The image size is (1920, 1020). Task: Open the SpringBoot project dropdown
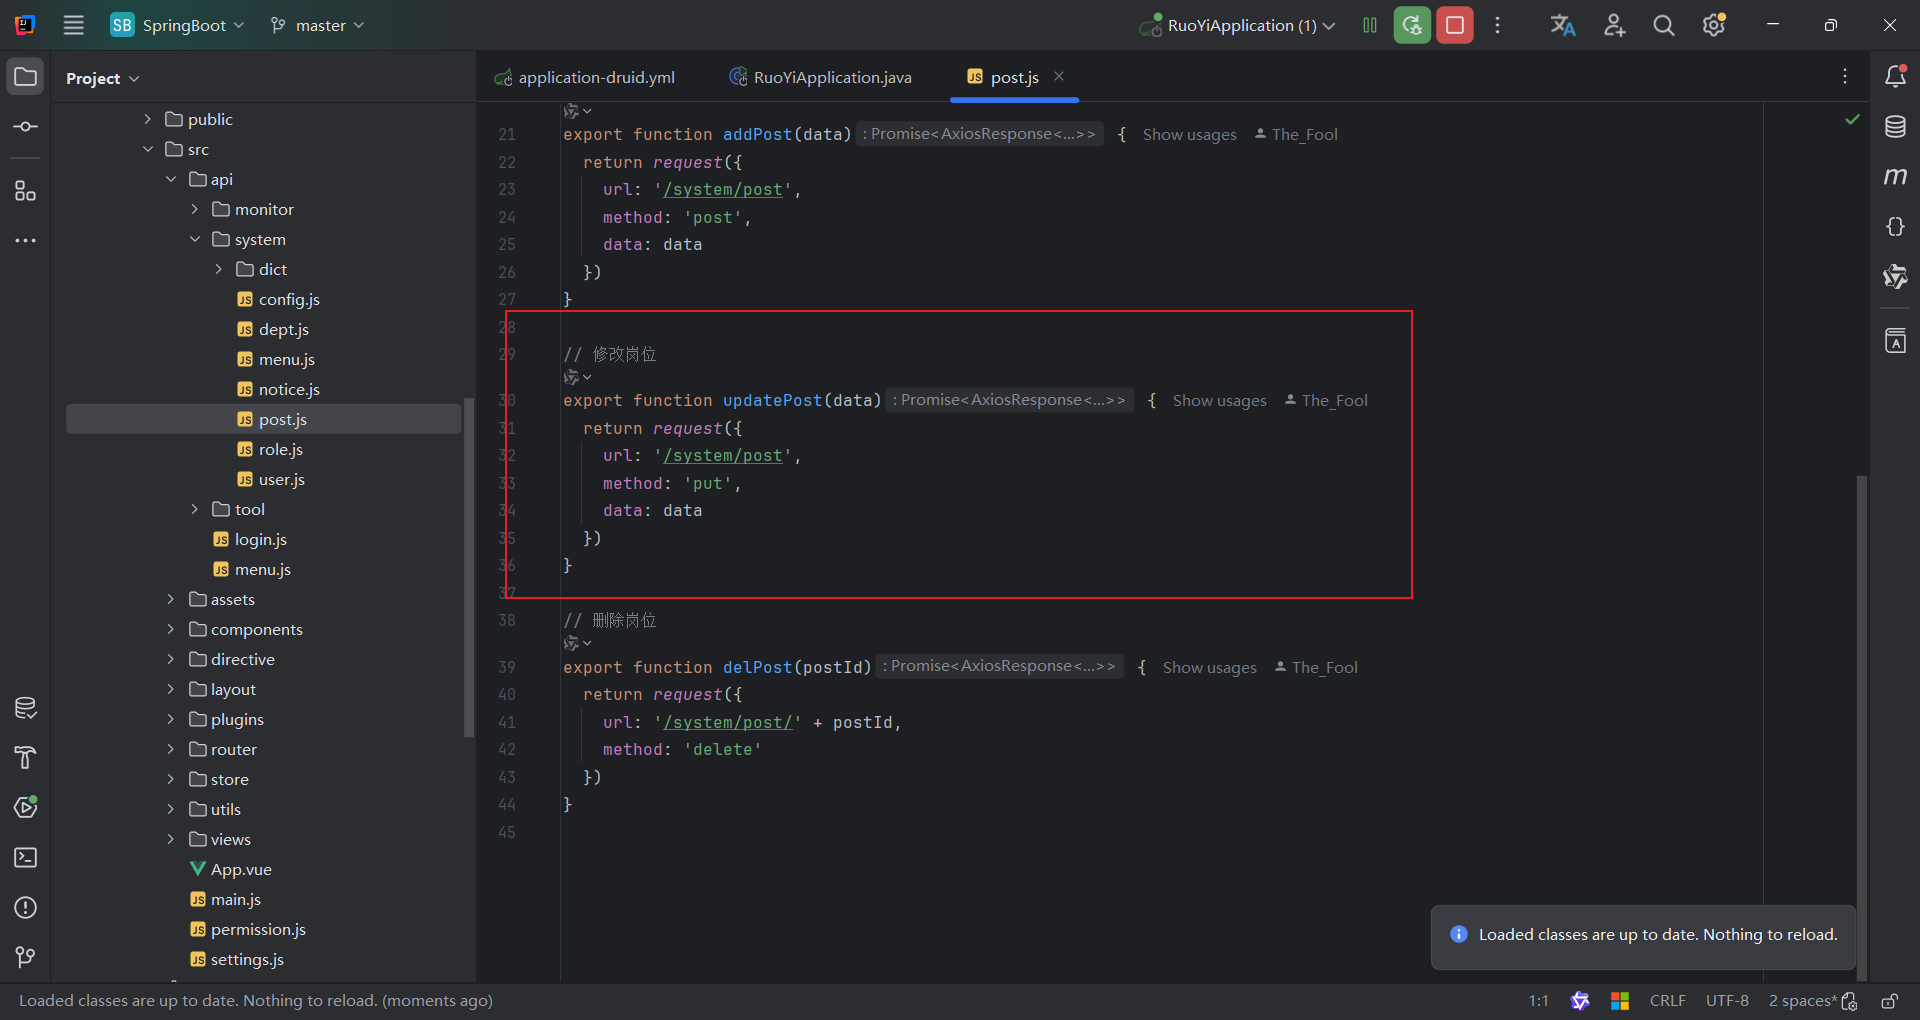click(177, 25)
